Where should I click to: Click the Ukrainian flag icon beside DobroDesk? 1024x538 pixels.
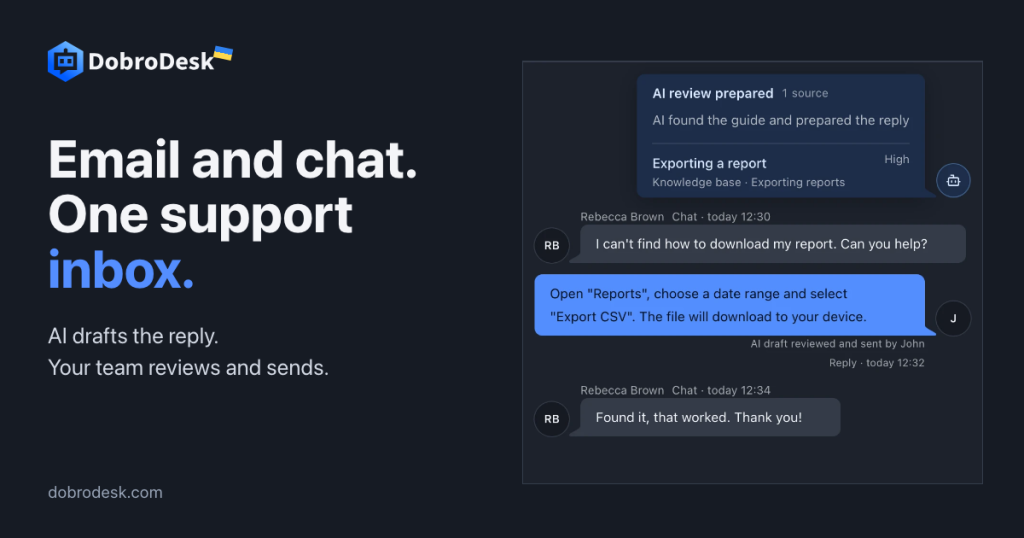click(x=223, y=54)
